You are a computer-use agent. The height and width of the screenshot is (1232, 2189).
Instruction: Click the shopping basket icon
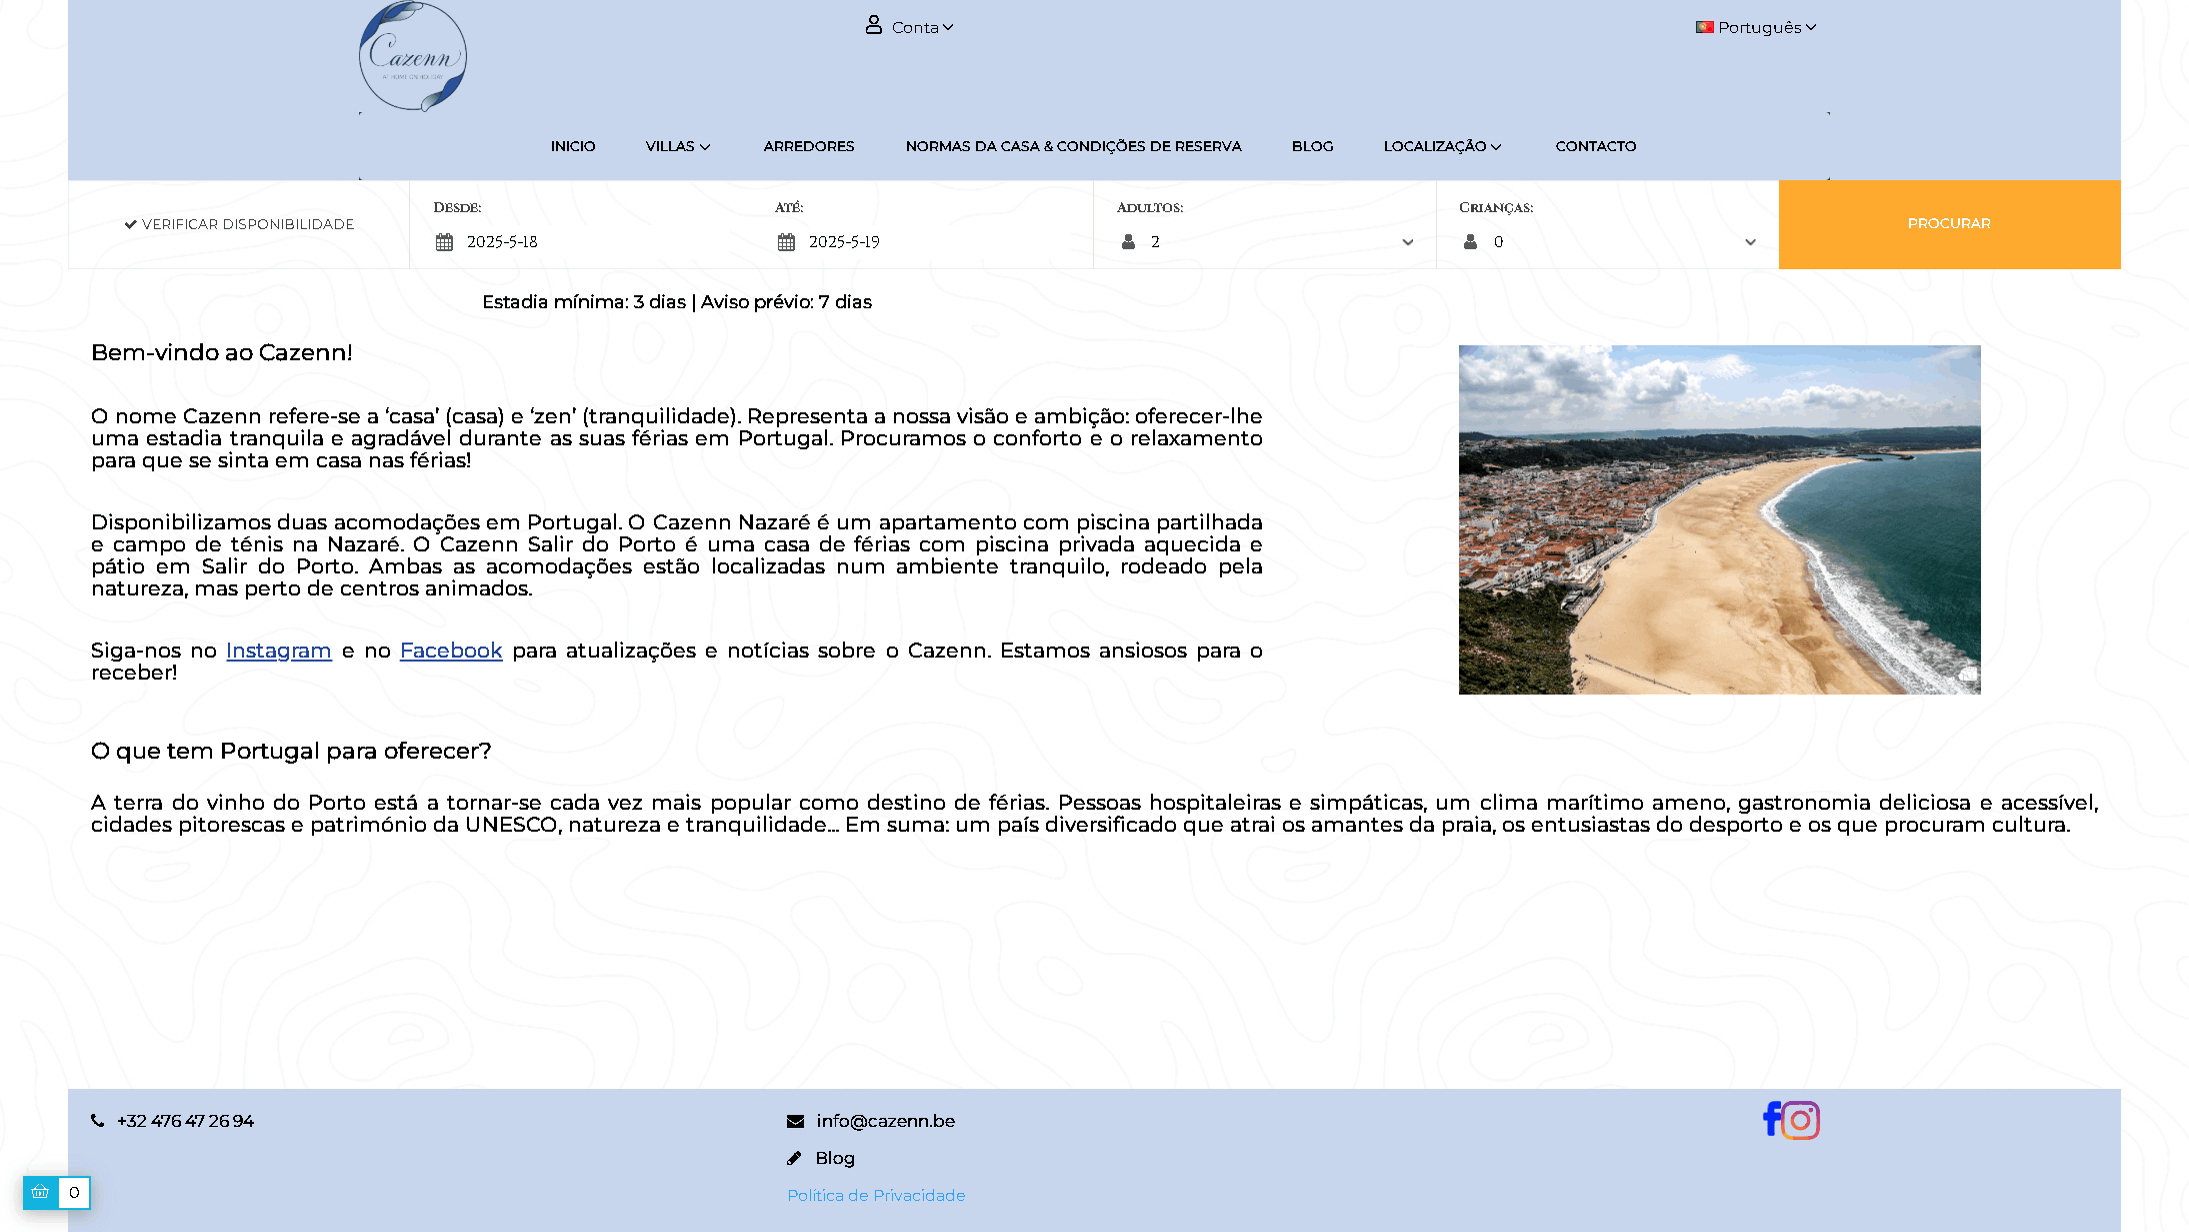coord(40,1192)
